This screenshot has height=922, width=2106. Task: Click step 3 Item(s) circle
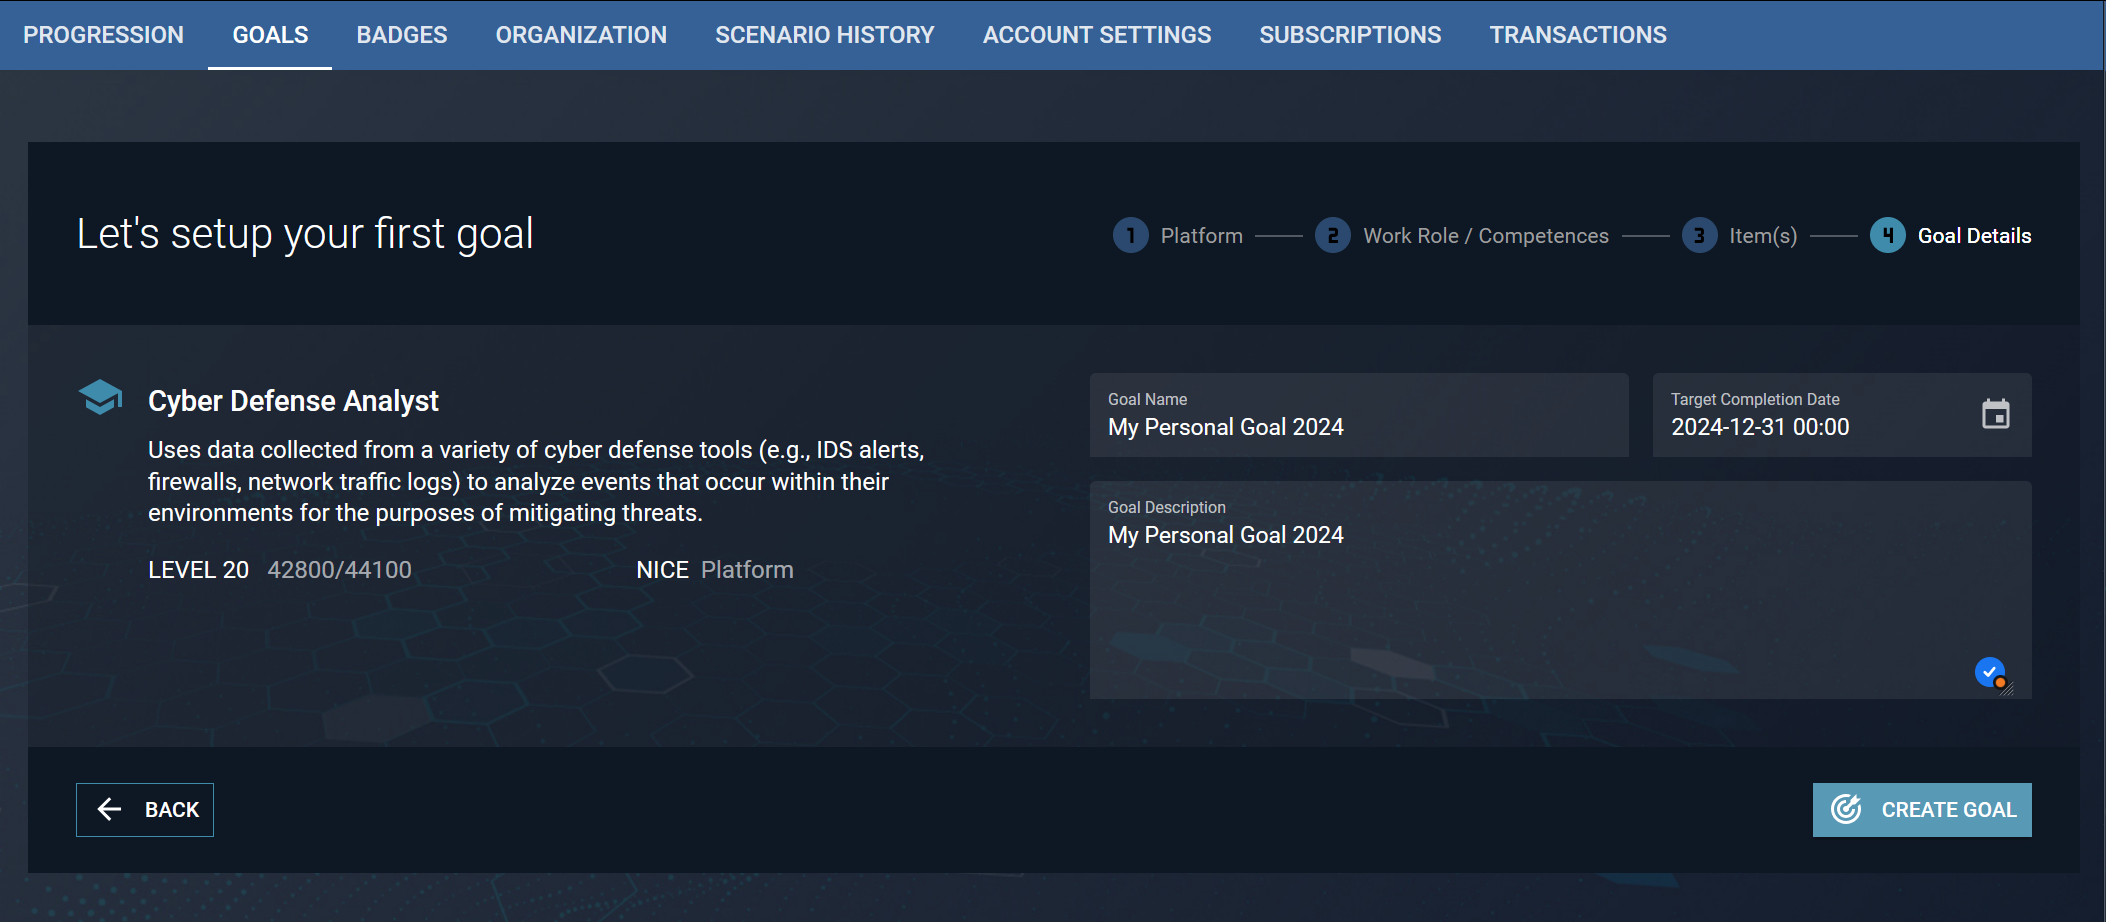[x=1699, y=236]
